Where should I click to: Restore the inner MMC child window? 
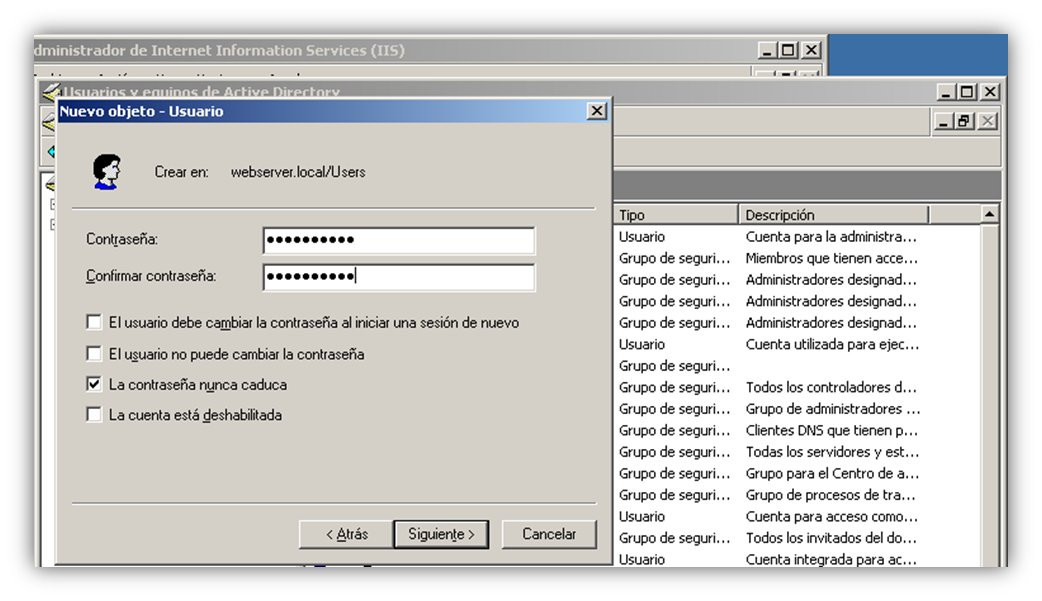964,121
